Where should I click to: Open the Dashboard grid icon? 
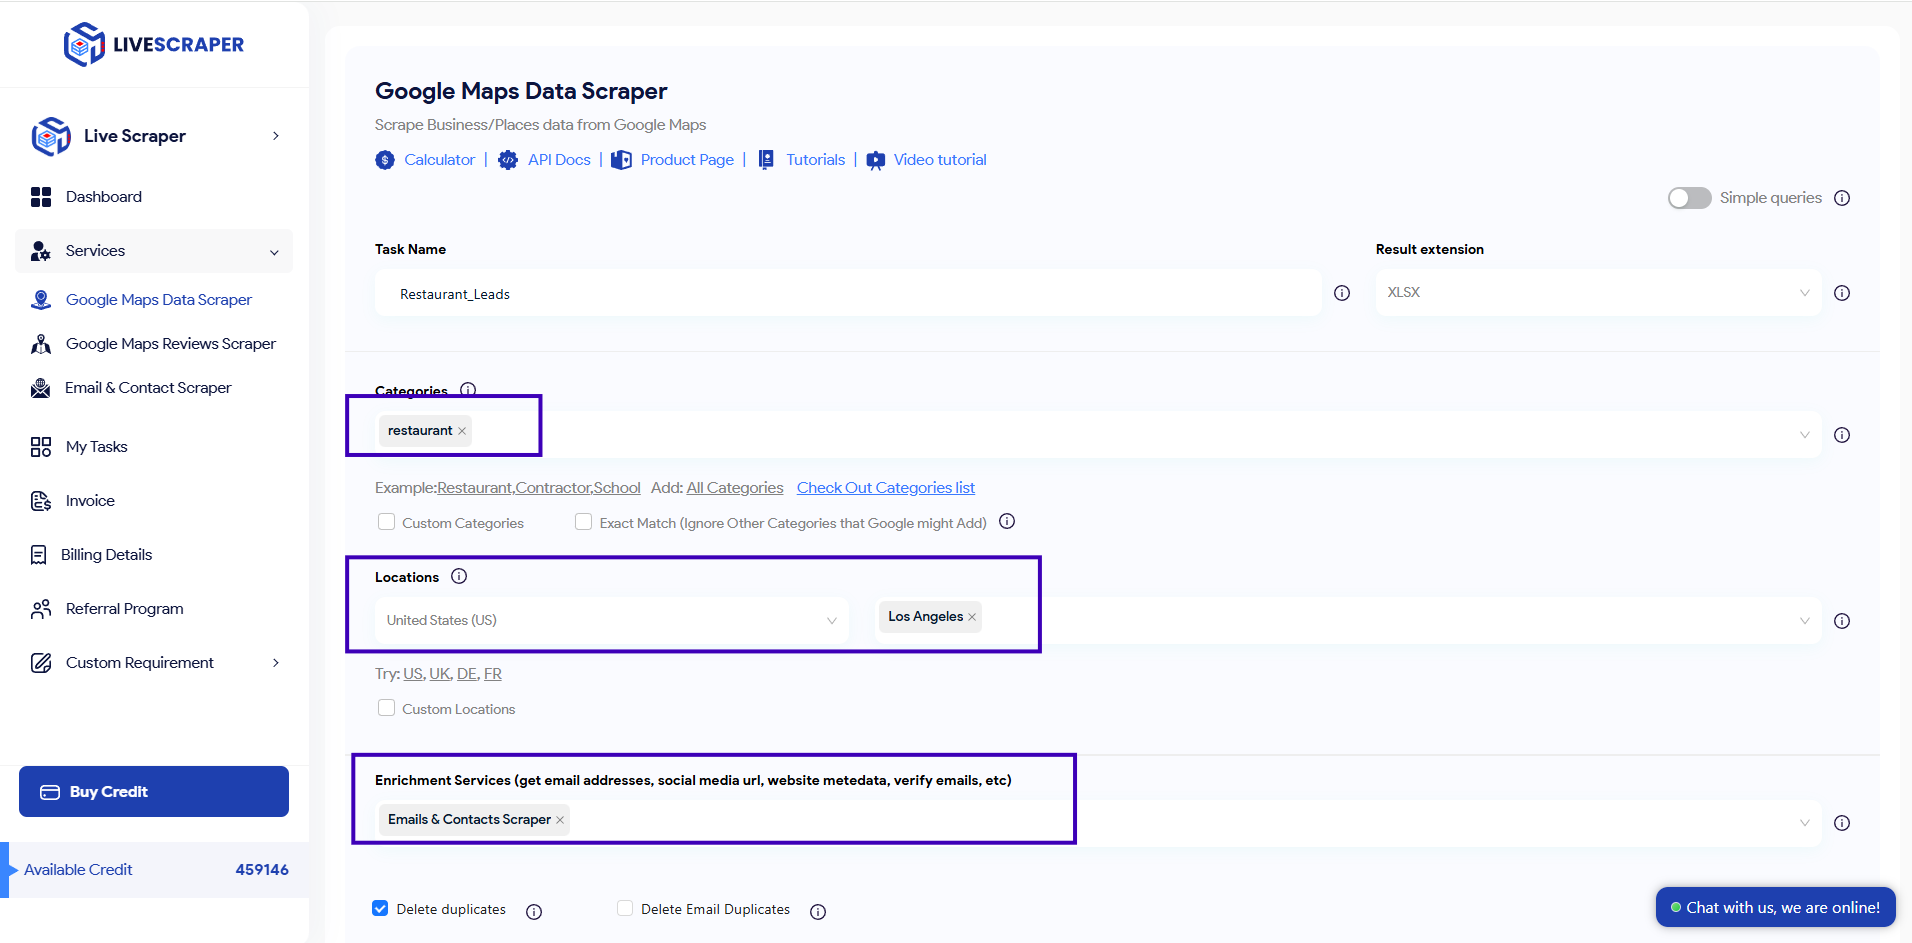click(x=41, y=197)
